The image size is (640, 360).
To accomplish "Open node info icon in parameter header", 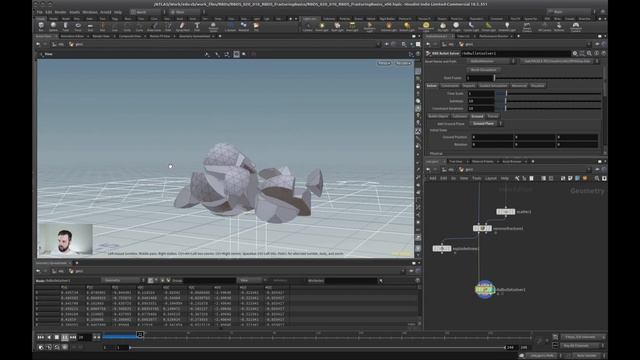I will [x=597, y=53].
